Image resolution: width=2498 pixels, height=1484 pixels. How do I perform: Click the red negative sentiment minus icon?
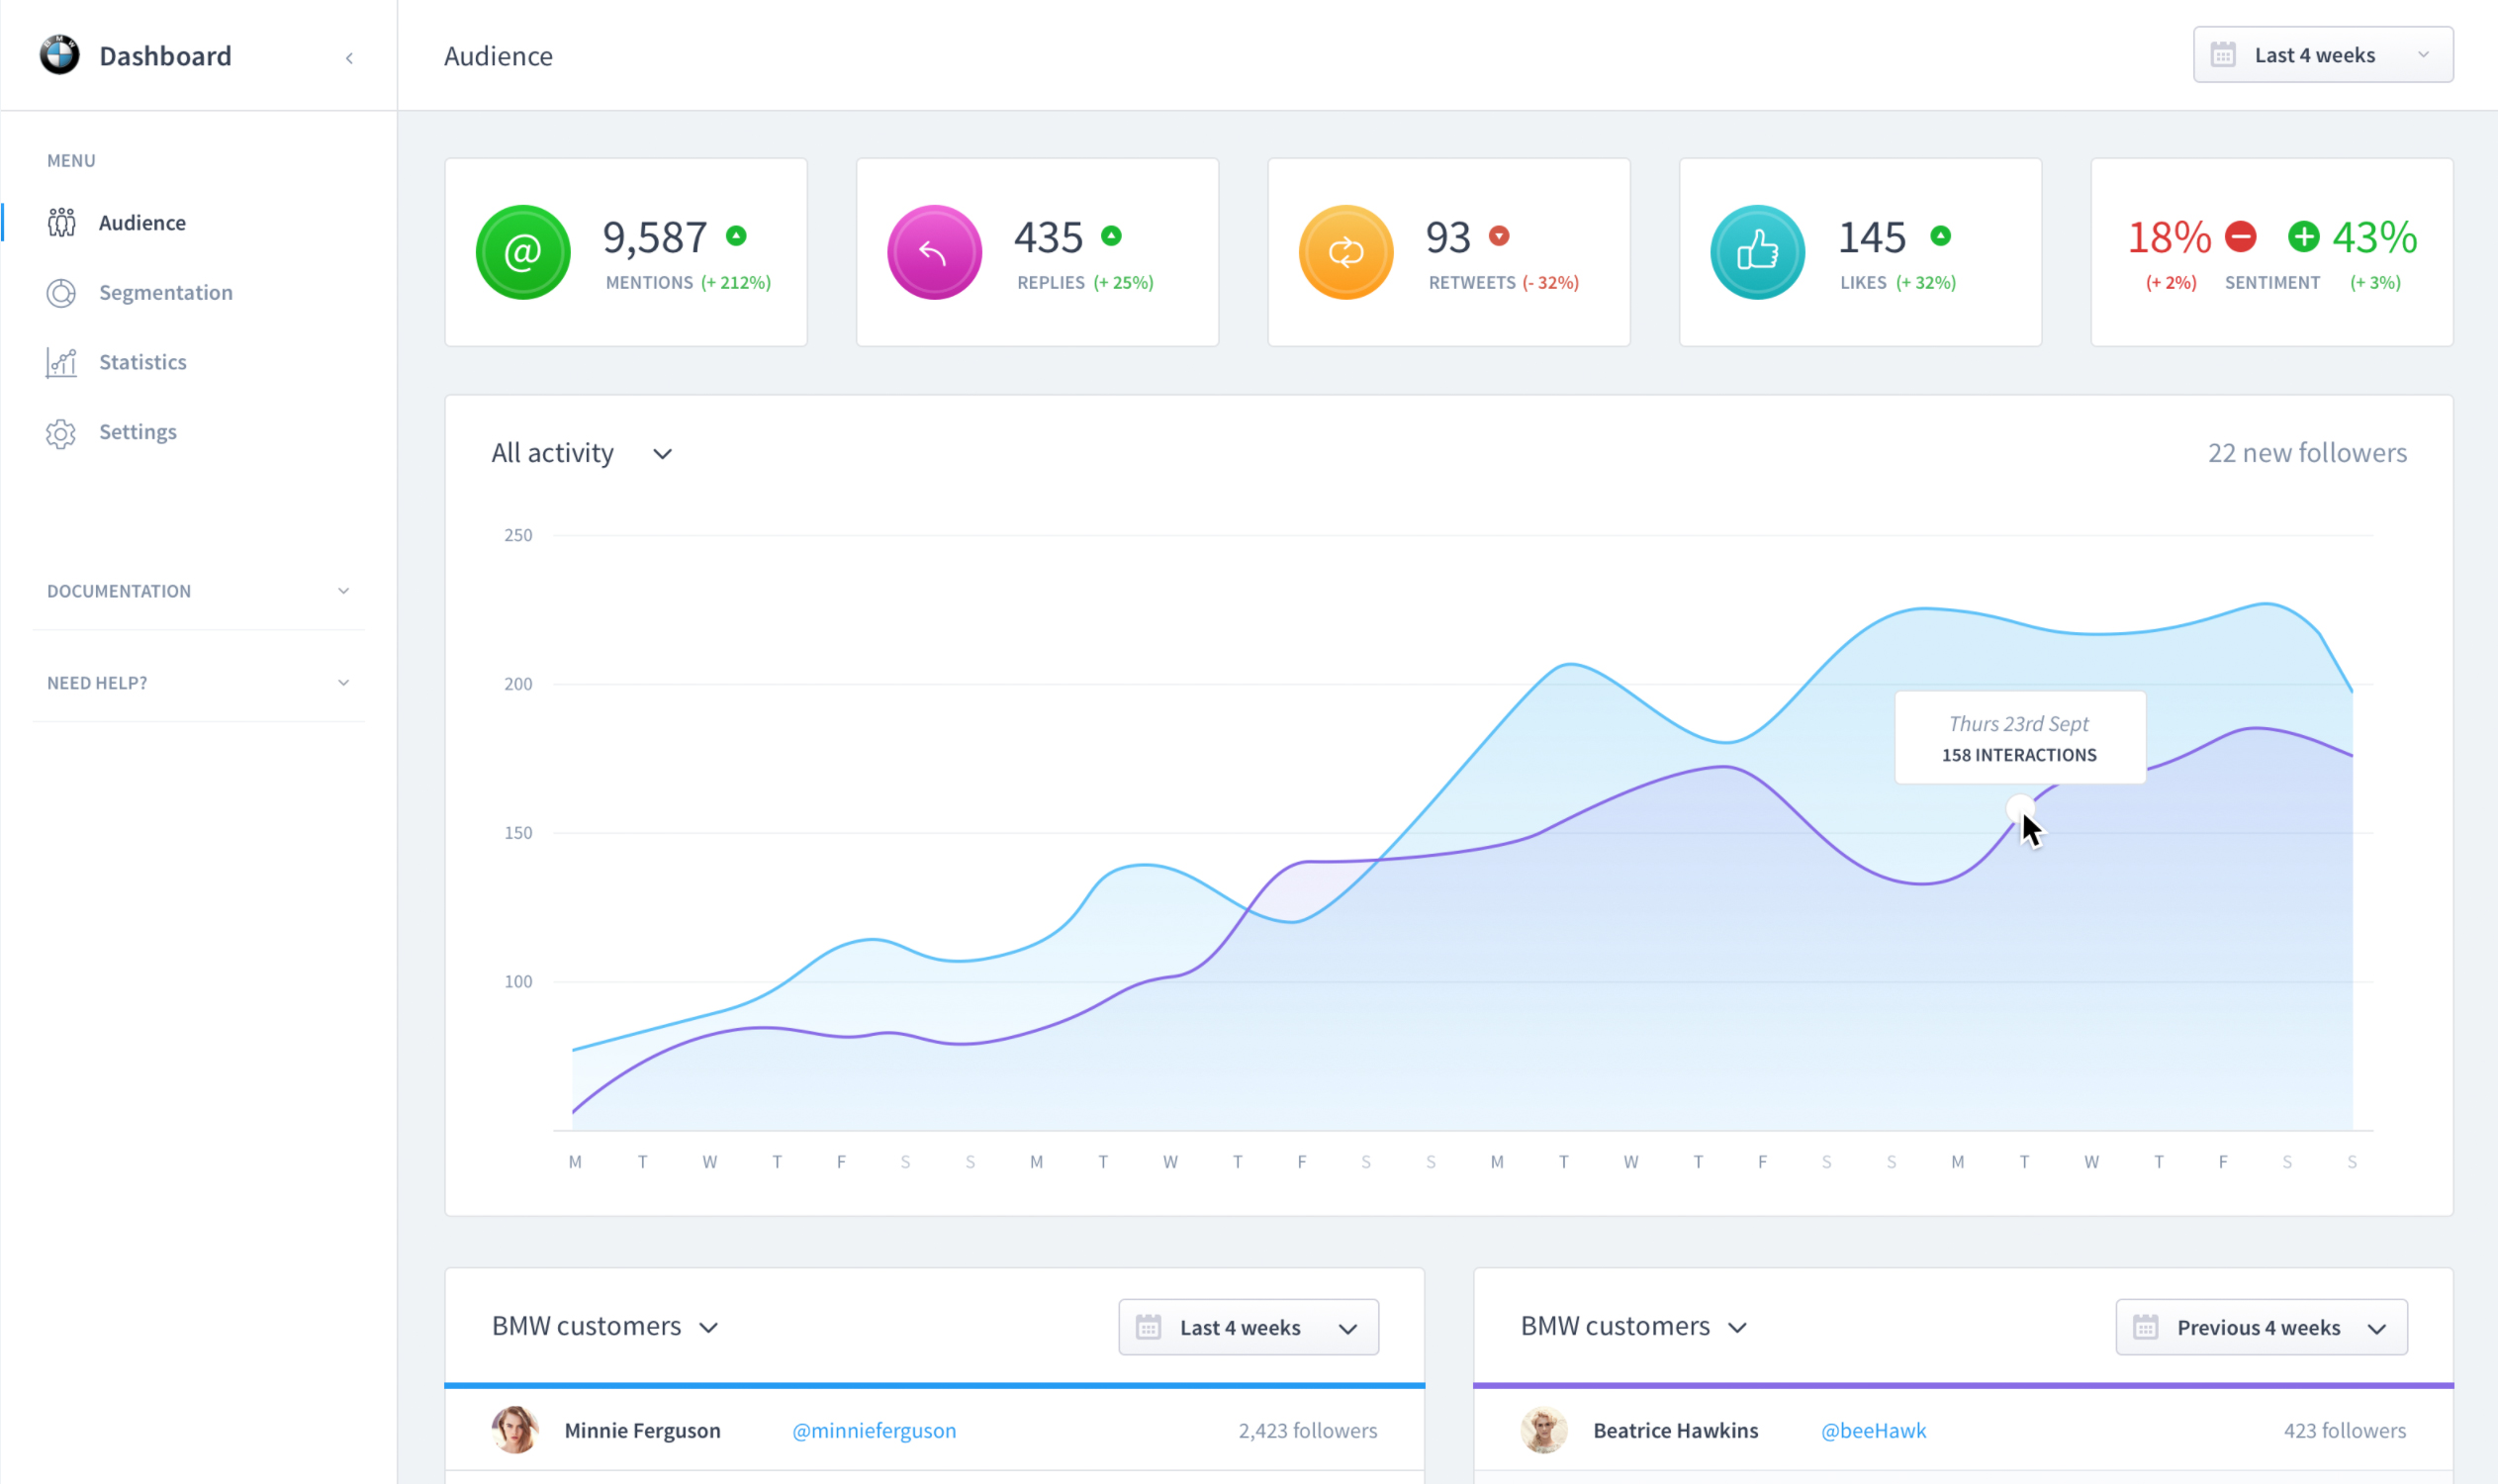(2240, 237)
